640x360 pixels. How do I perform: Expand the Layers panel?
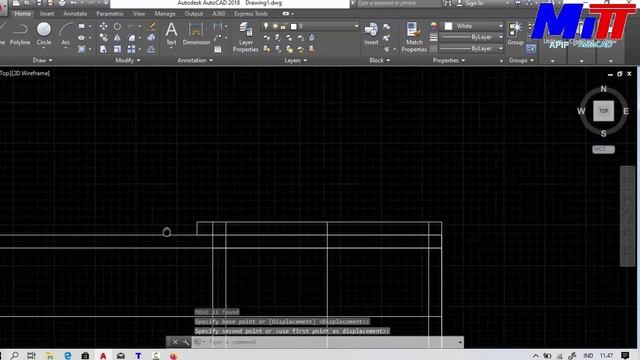pyautogui.click(x=296, y=60)
